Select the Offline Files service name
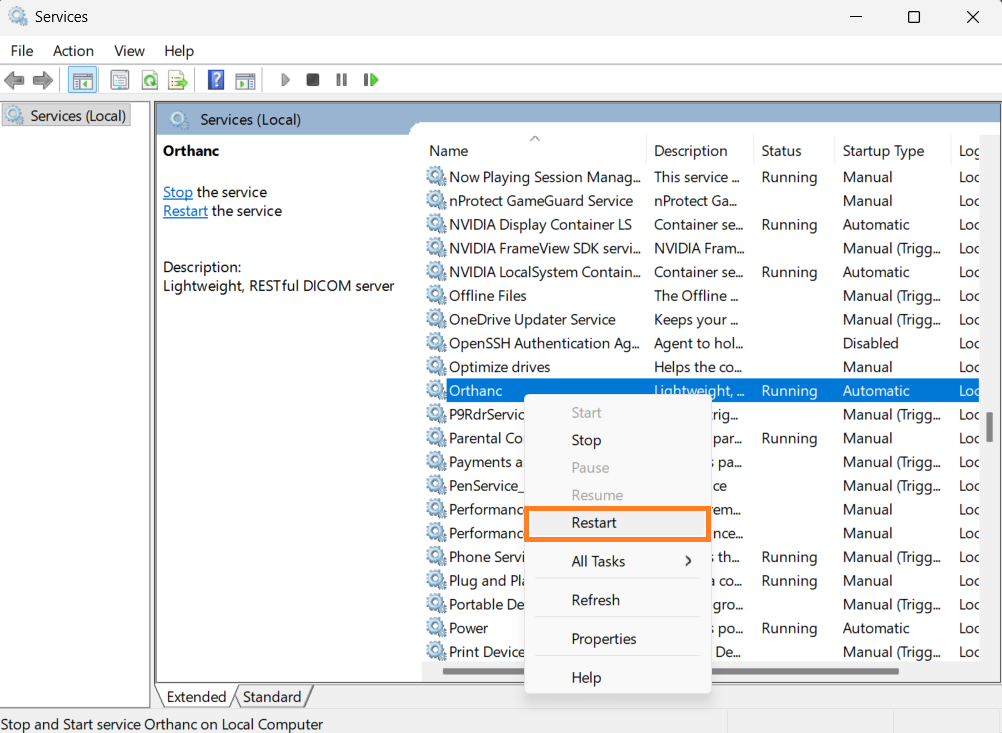 click(488, 296)
